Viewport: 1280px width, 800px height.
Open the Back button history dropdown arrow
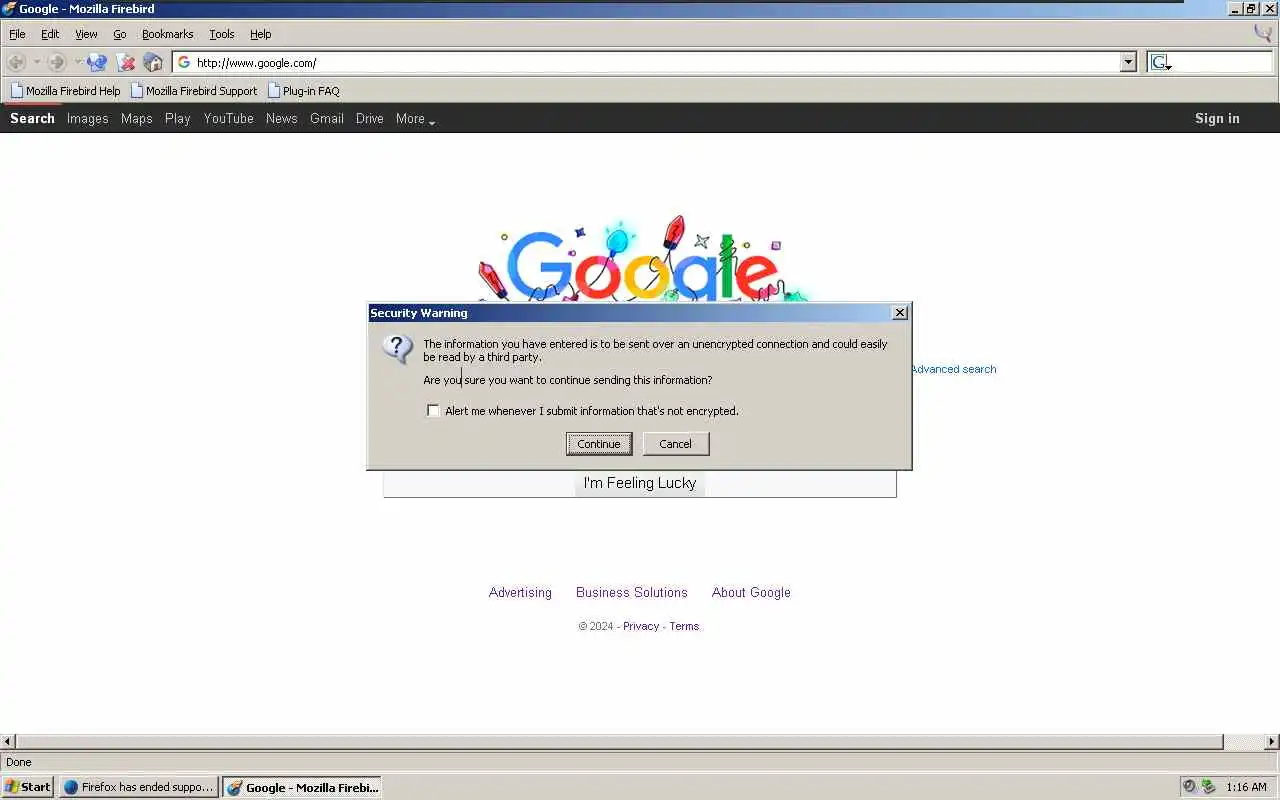click(36, 62)
